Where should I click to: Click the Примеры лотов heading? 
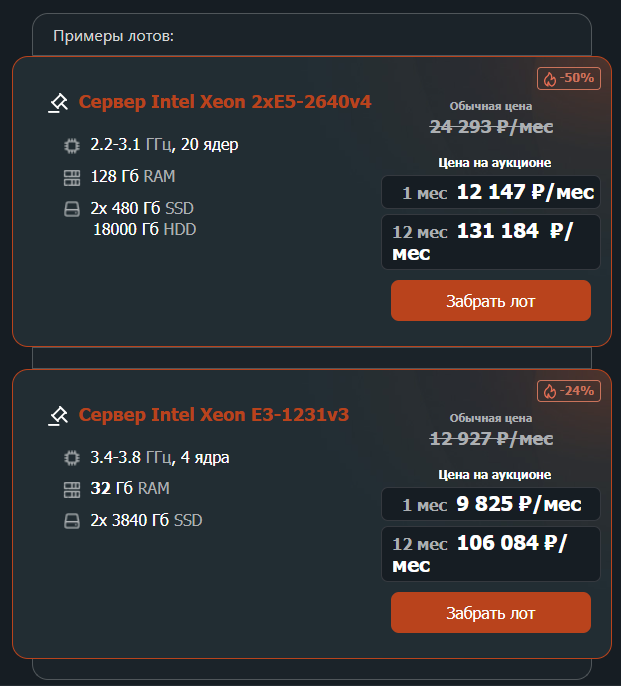113,36
